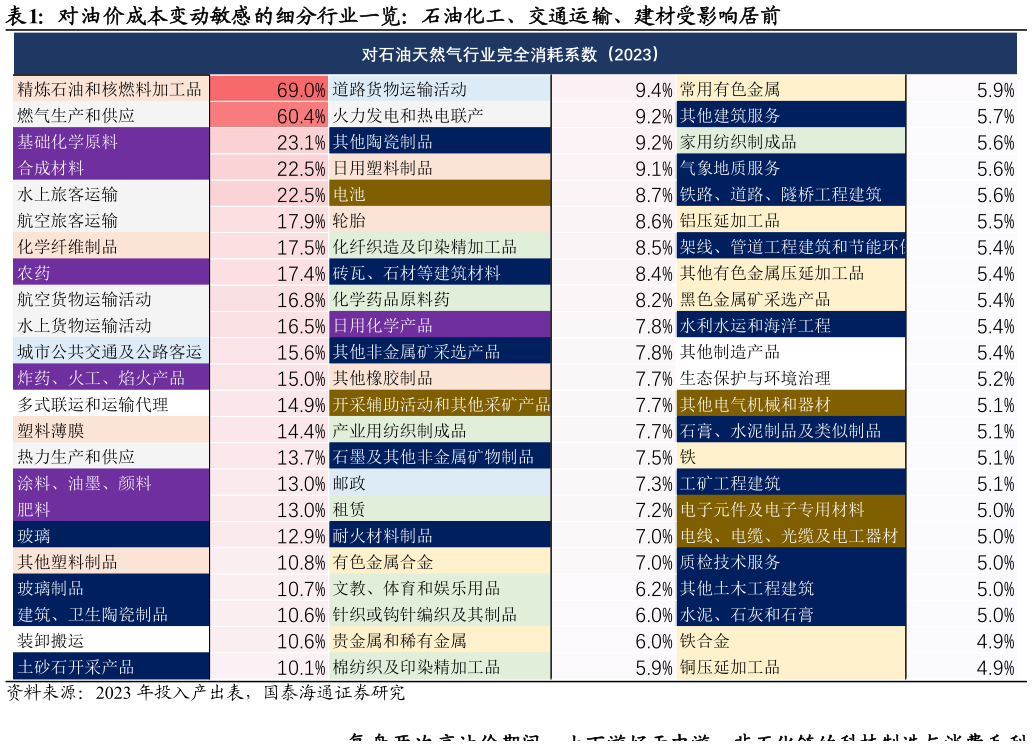
Task: Select the cell 道路货物运输活动
Action: point(440,90)
